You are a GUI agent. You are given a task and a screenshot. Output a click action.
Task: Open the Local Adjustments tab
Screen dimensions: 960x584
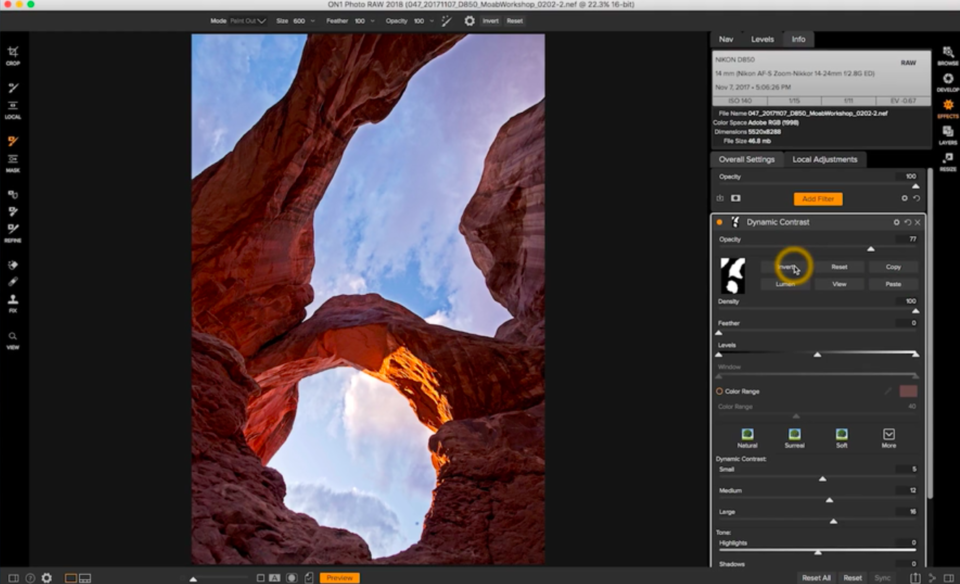pyautogui.click(x=825, y=159)
